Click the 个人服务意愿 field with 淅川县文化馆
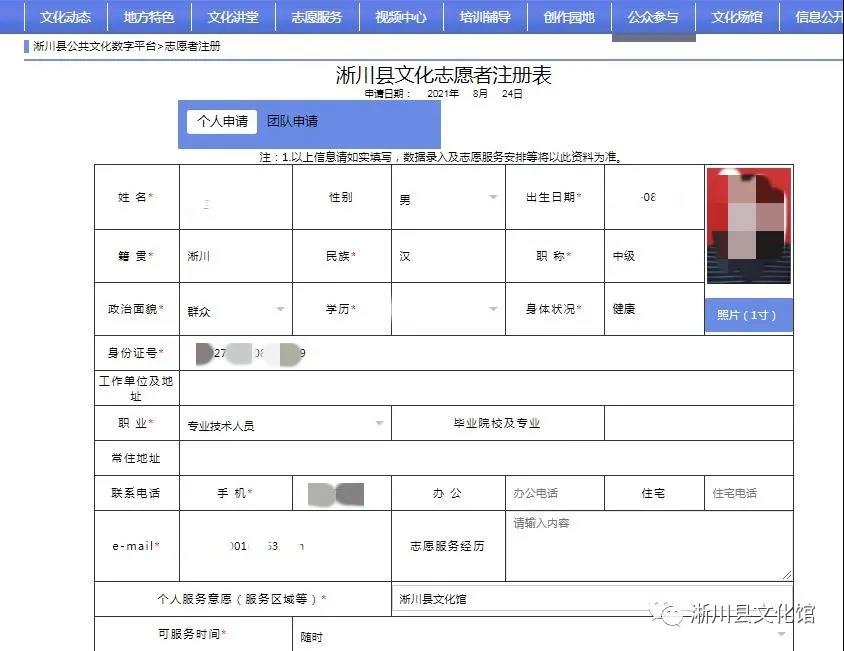Screen dimensions: 844x651 592,599
